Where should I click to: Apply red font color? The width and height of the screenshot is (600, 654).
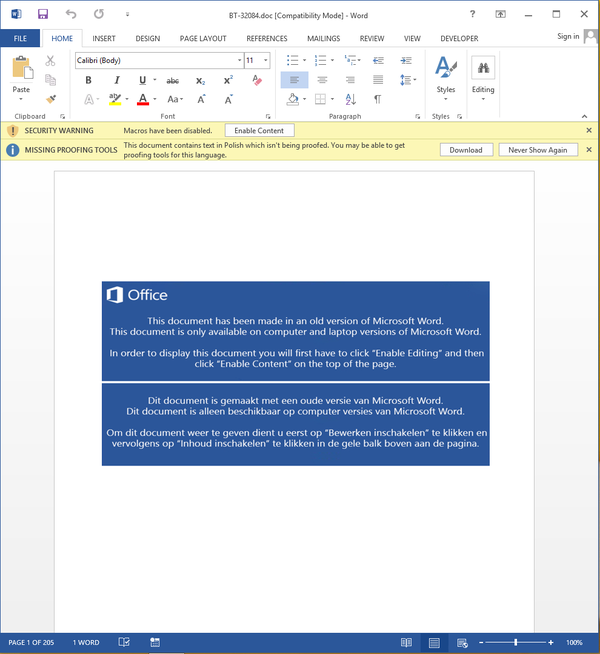(143, 99)
